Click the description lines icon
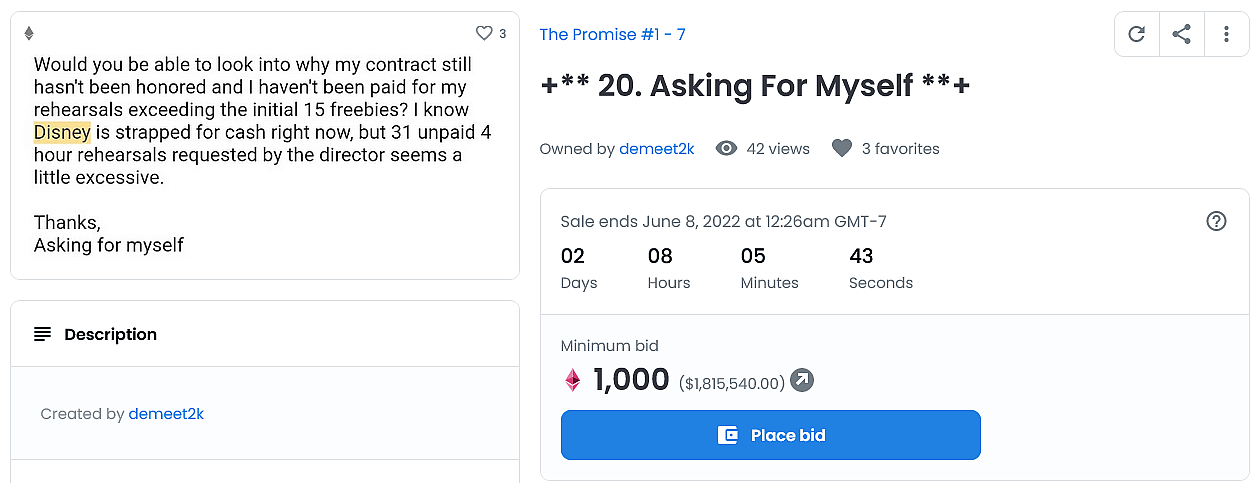 [x=42, y=334]
